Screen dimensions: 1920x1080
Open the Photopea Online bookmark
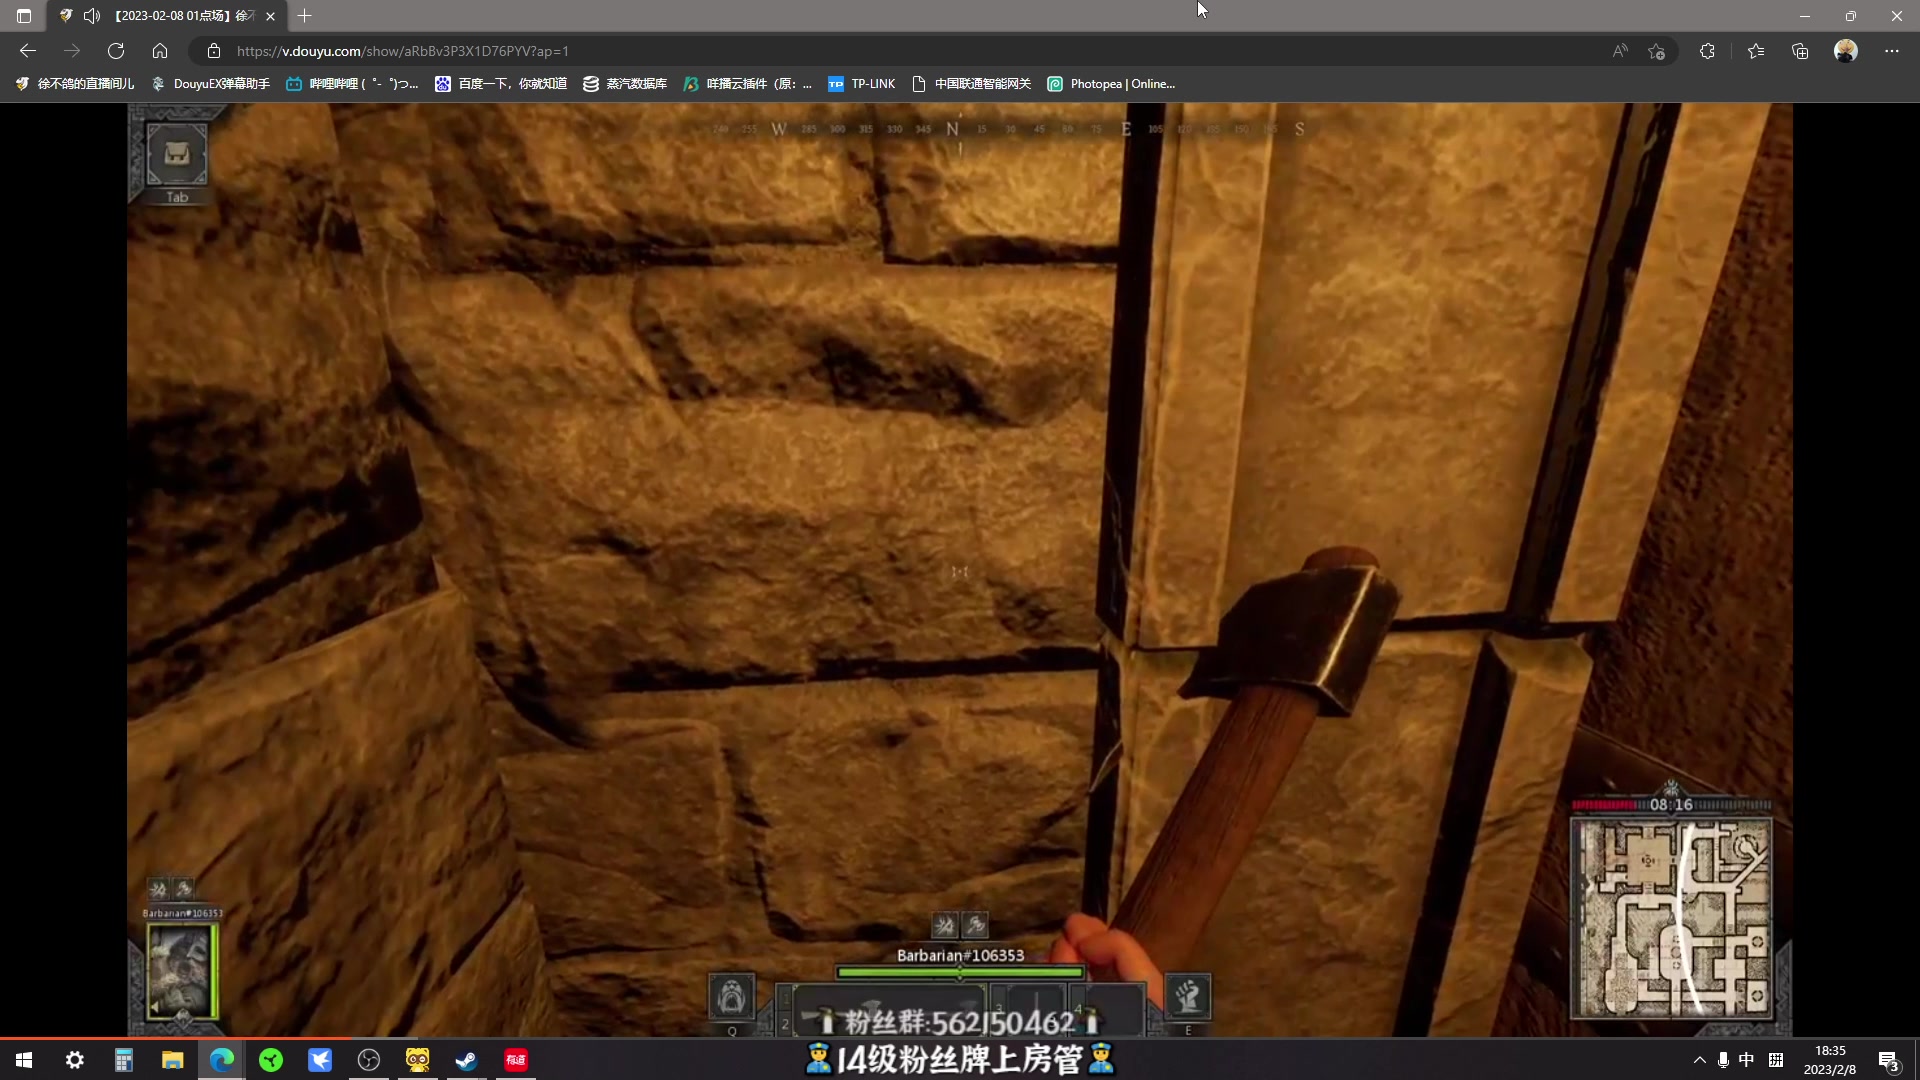[x=1111, y=84]
